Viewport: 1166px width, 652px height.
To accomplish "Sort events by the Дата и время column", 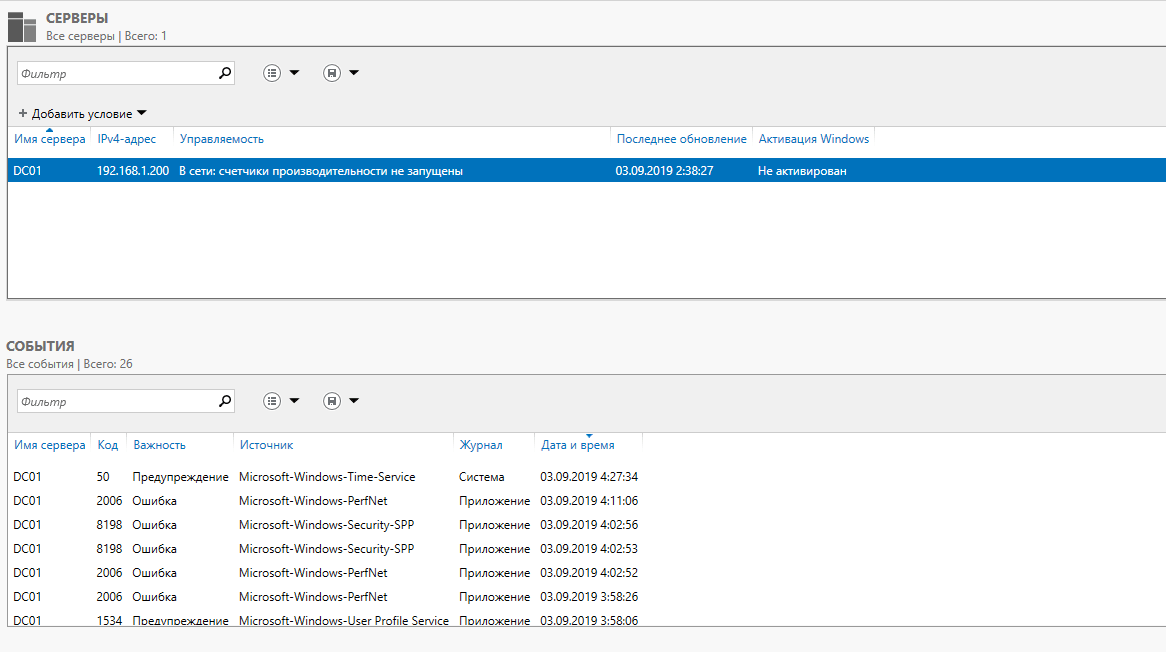I will coord(577,445).
